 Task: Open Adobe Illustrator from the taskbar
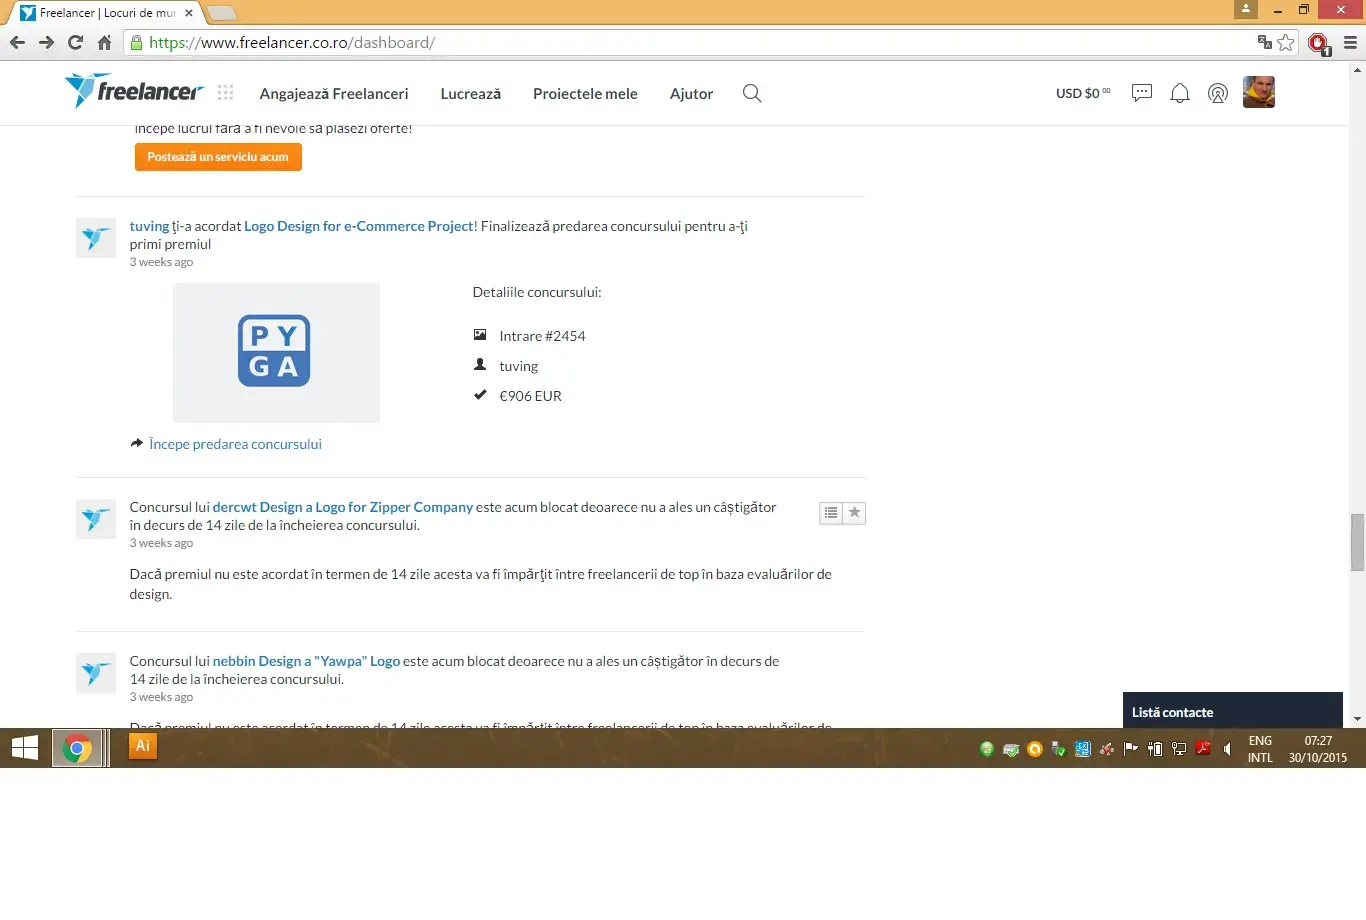click(x=143, y=746)
